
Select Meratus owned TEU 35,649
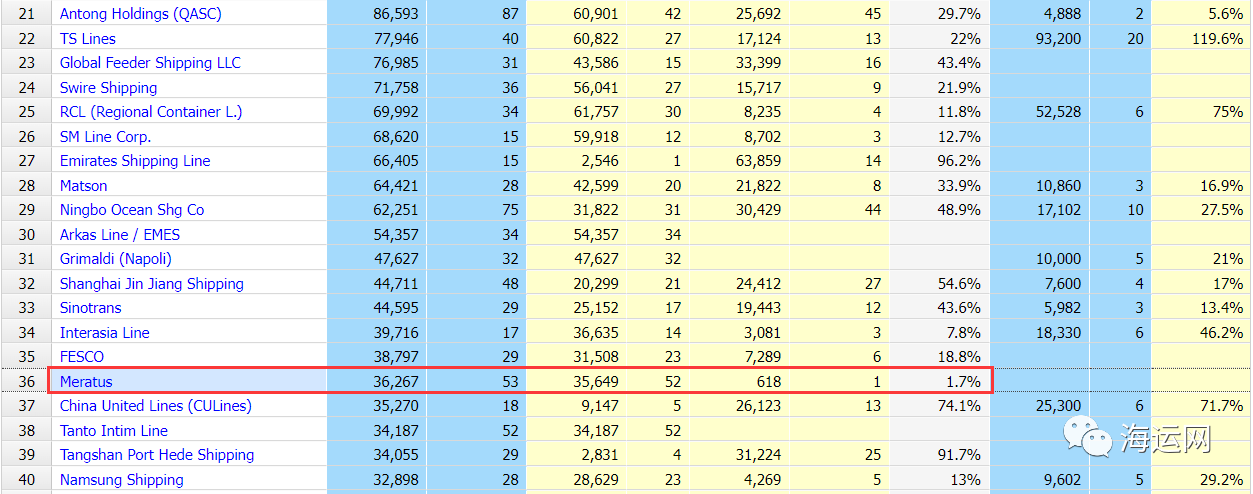pyautogui.click(x=594, y=381)
